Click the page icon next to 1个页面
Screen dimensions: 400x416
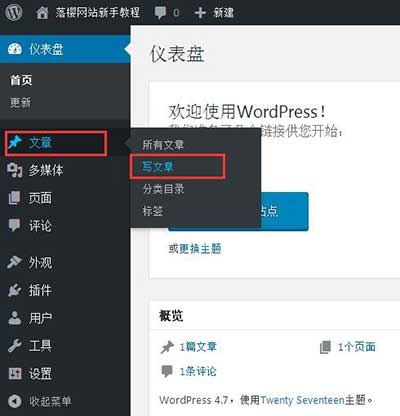[x=325, y=347]
